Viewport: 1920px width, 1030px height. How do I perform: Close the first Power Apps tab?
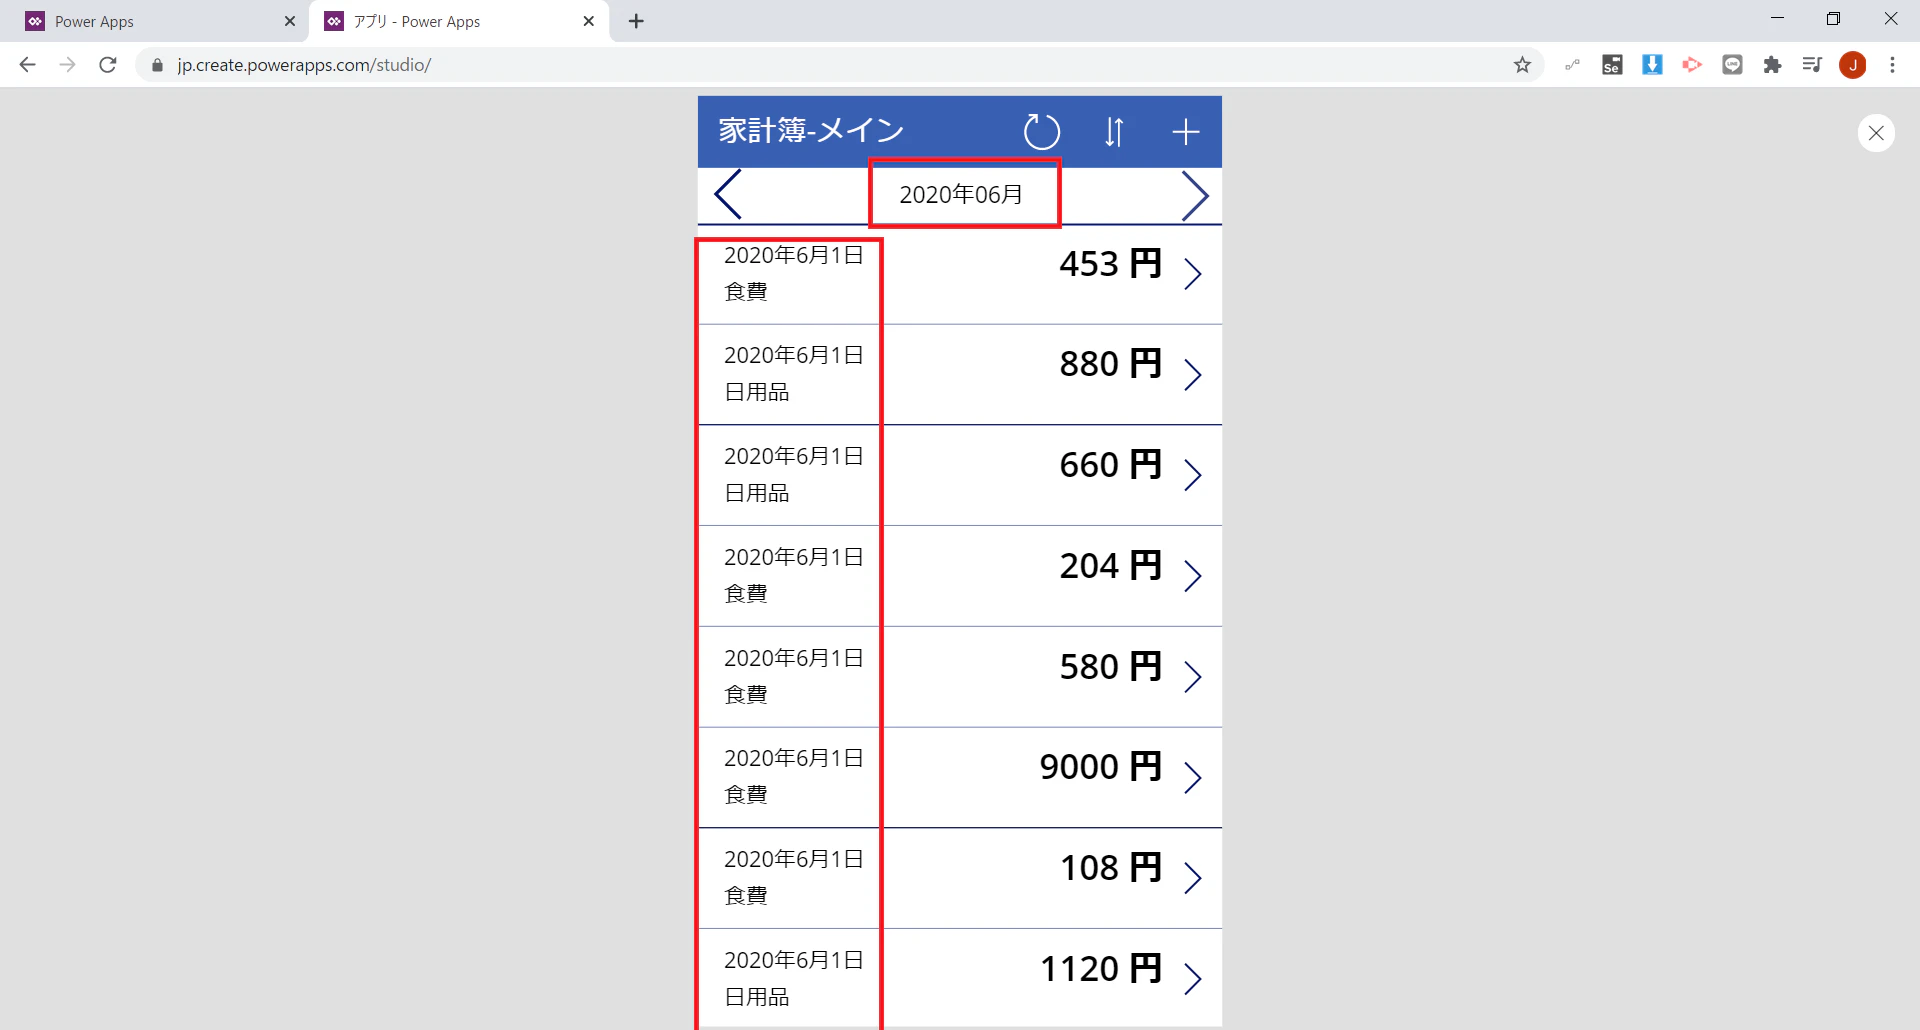click(290, 21)
